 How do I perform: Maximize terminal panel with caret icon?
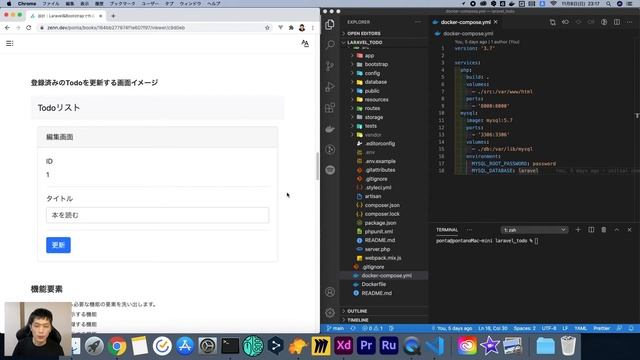click(x=617, y=230)
